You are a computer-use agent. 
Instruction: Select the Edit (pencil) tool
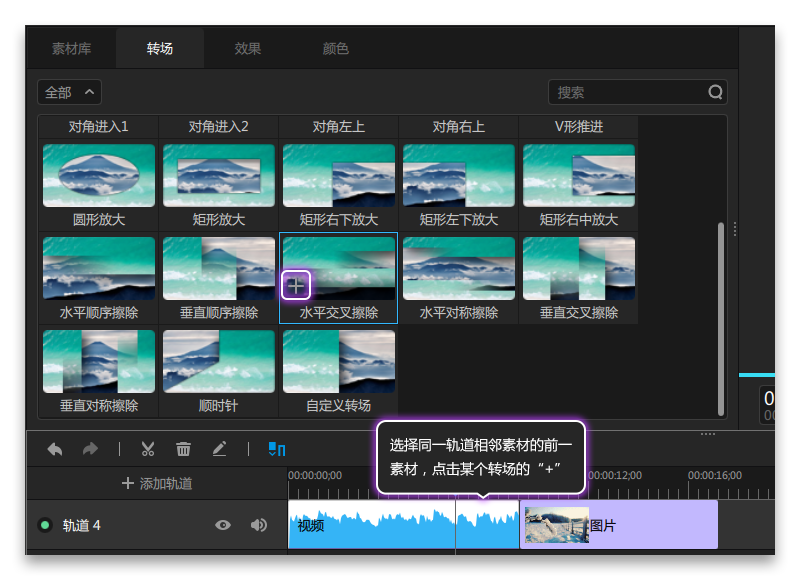(220, 449)
